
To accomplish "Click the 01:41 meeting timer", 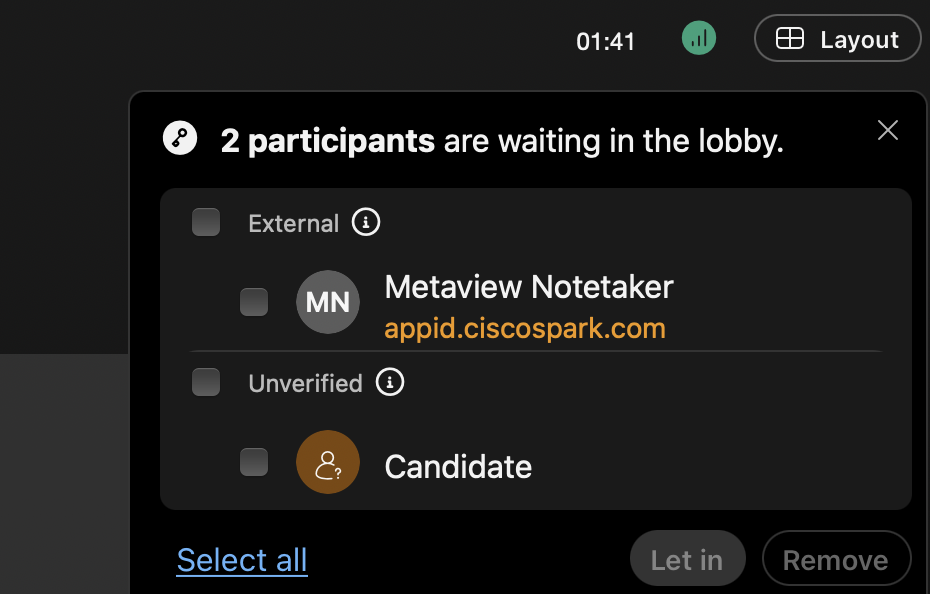I will (x=606, y=41).
